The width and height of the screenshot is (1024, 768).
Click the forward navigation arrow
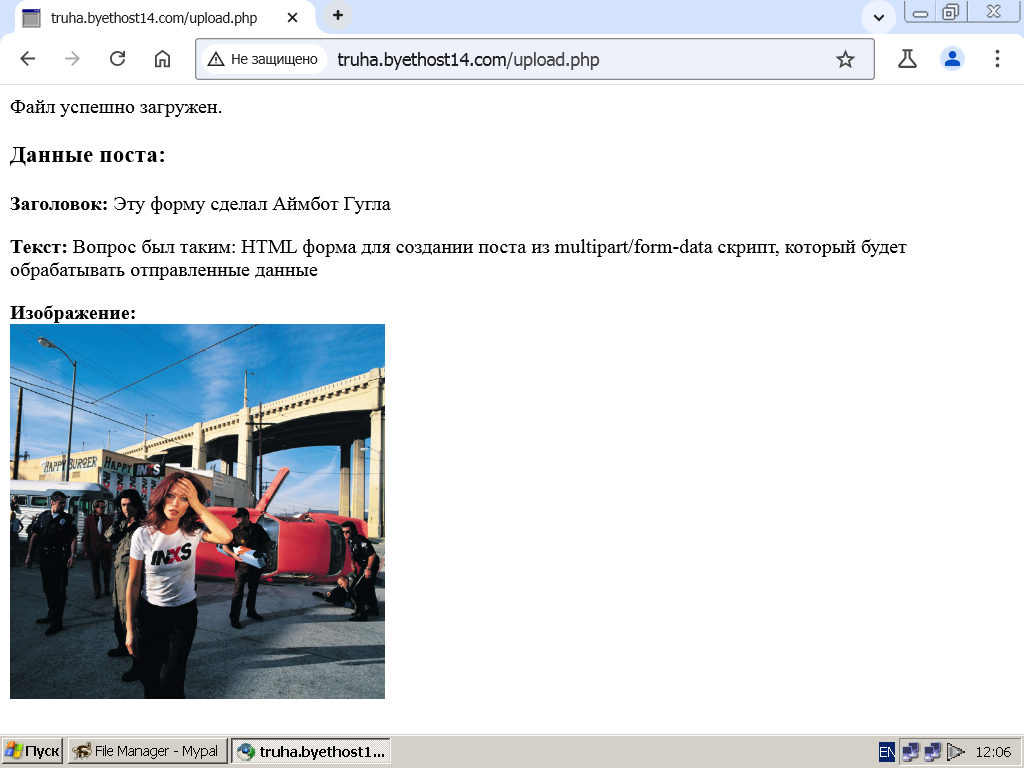tap(72, 59)
